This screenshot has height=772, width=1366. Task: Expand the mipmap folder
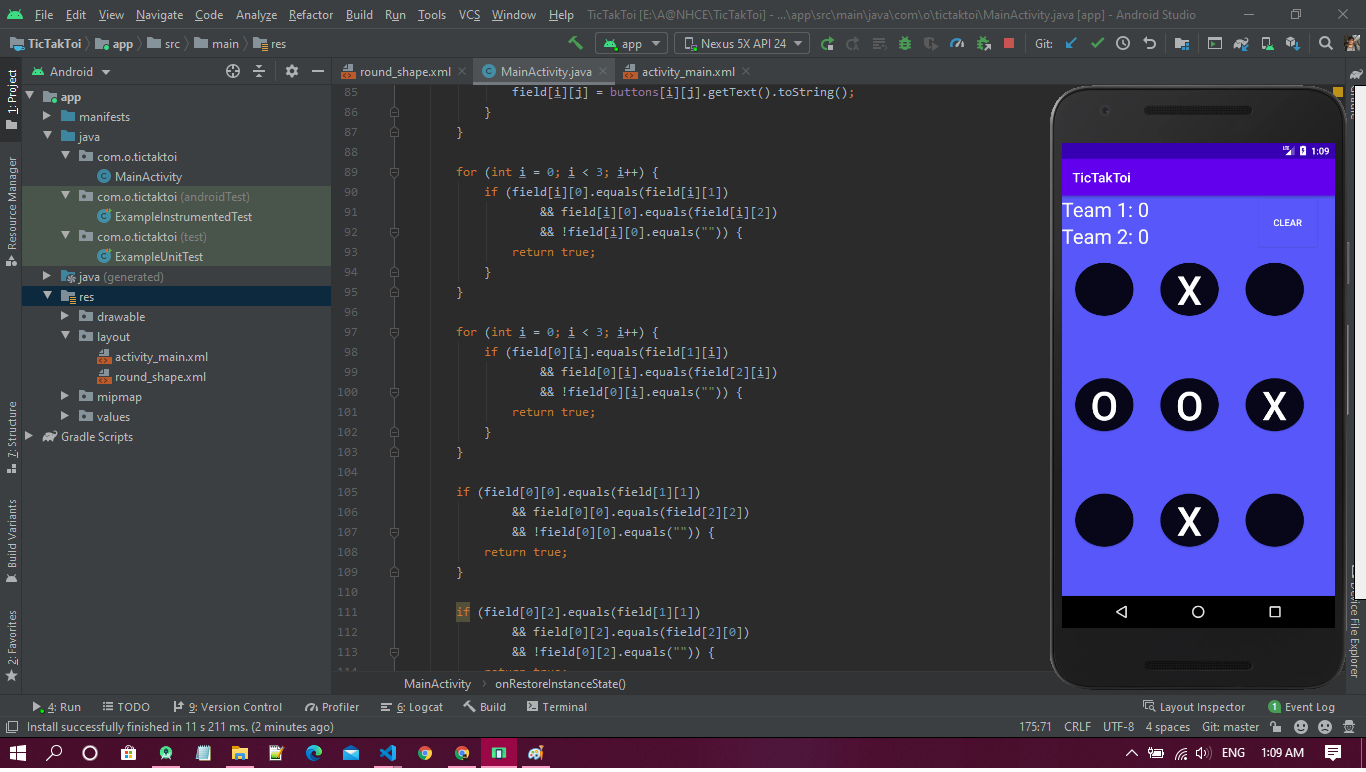tap(65, 397)
